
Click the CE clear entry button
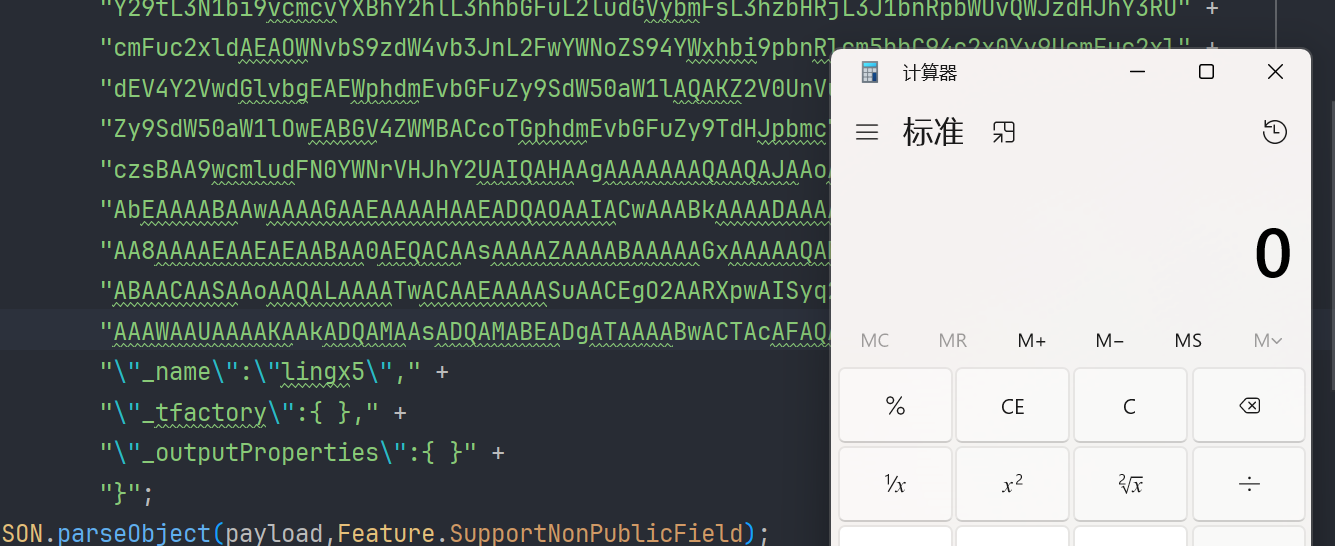[1012, 405]
